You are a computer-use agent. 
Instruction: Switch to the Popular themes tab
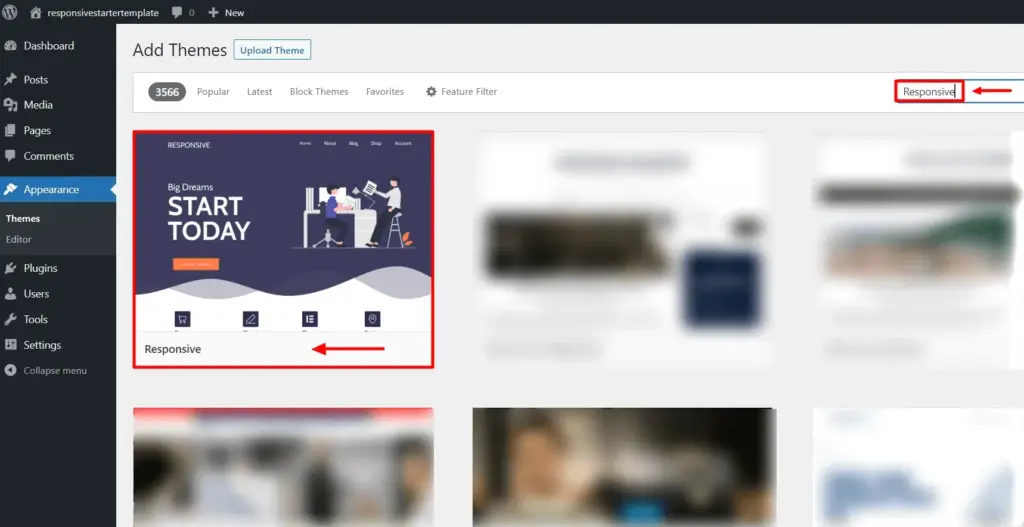[x=213, y=92]
